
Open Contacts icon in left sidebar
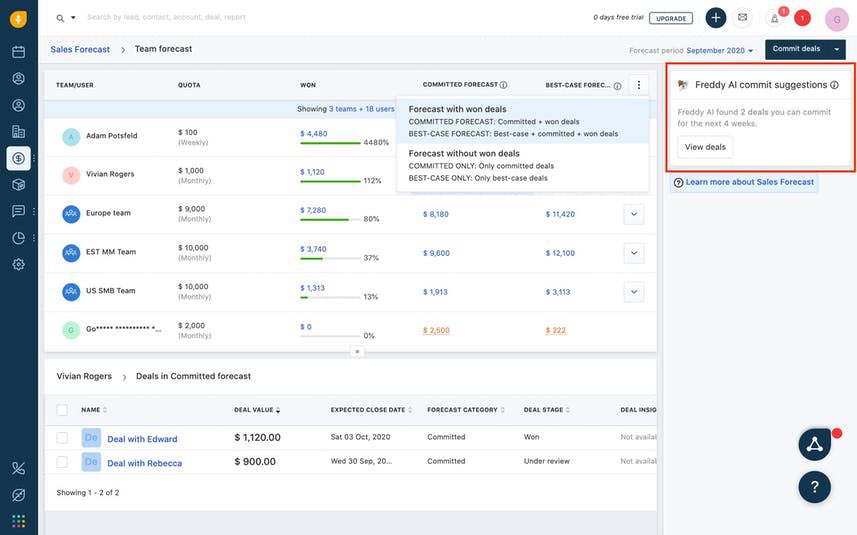[19, 105]
